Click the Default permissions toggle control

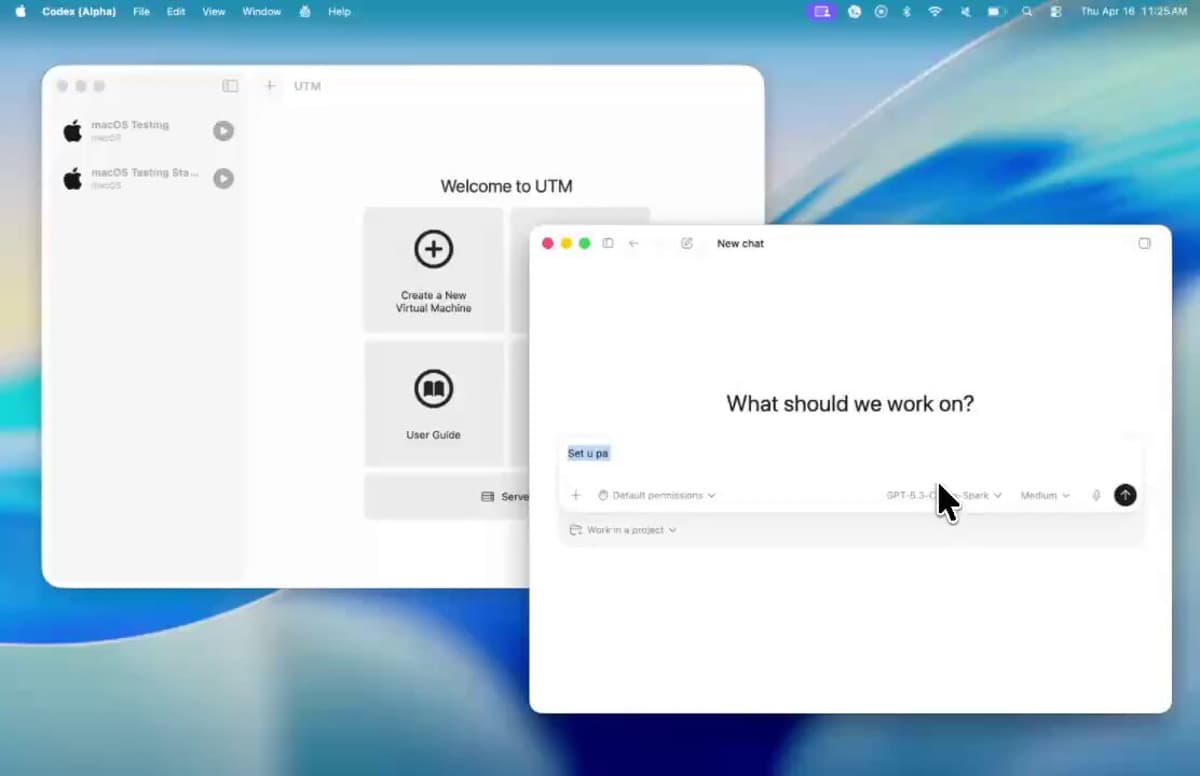[x=656, y=494]
